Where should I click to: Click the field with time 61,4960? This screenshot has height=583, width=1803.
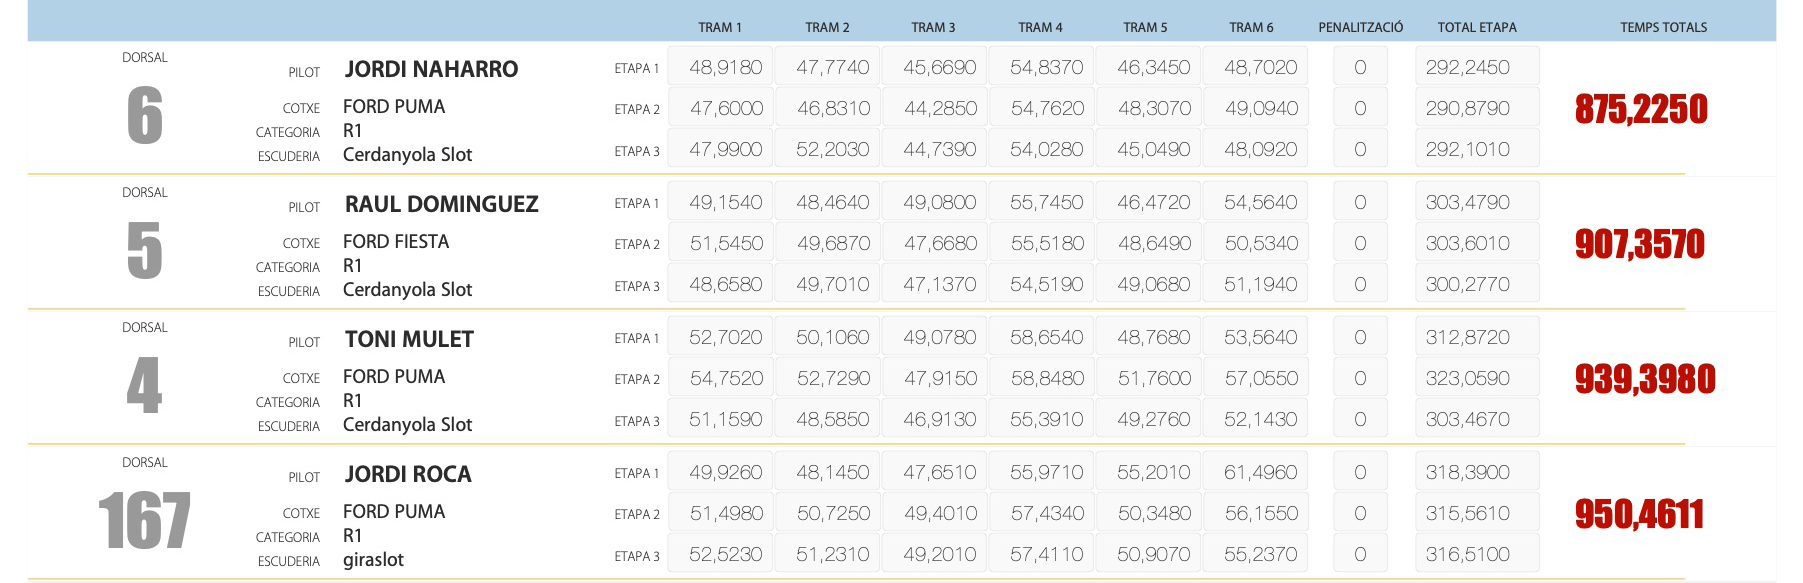pyautogui.click(x=1260, y=472)
